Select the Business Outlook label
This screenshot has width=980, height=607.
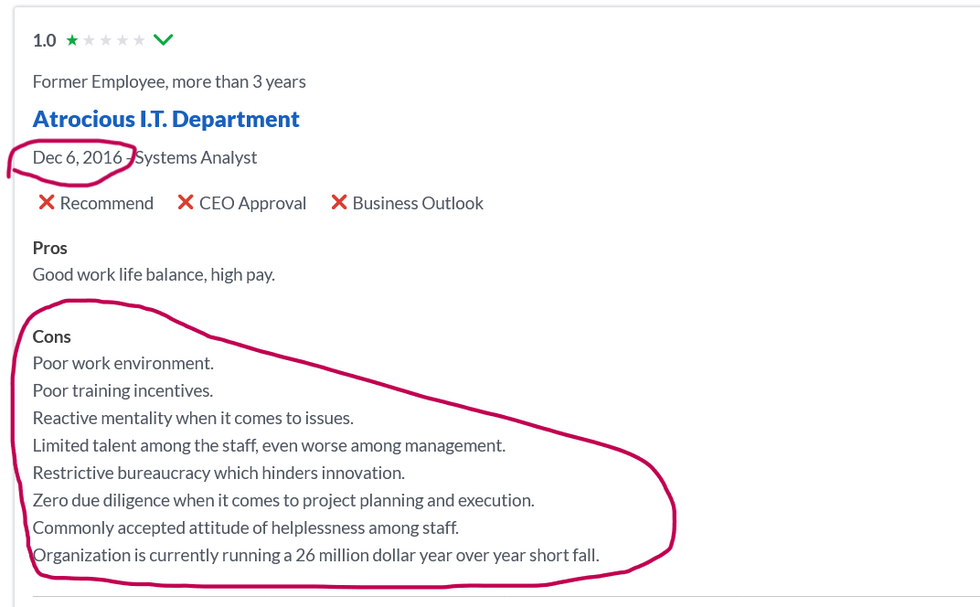coord(418,203)
